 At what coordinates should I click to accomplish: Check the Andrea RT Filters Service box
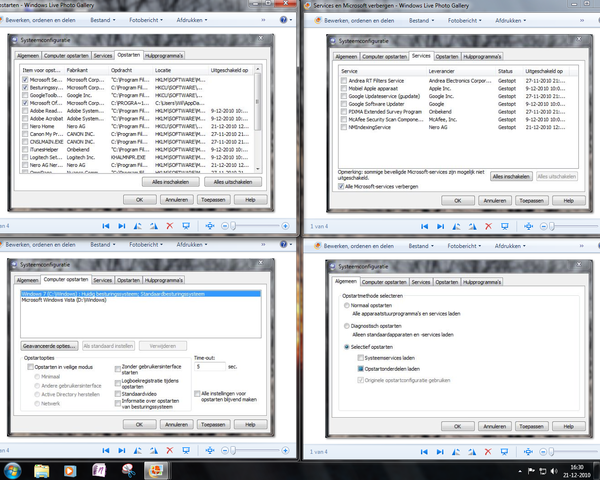pyautogui.click(x=344, y=81)
